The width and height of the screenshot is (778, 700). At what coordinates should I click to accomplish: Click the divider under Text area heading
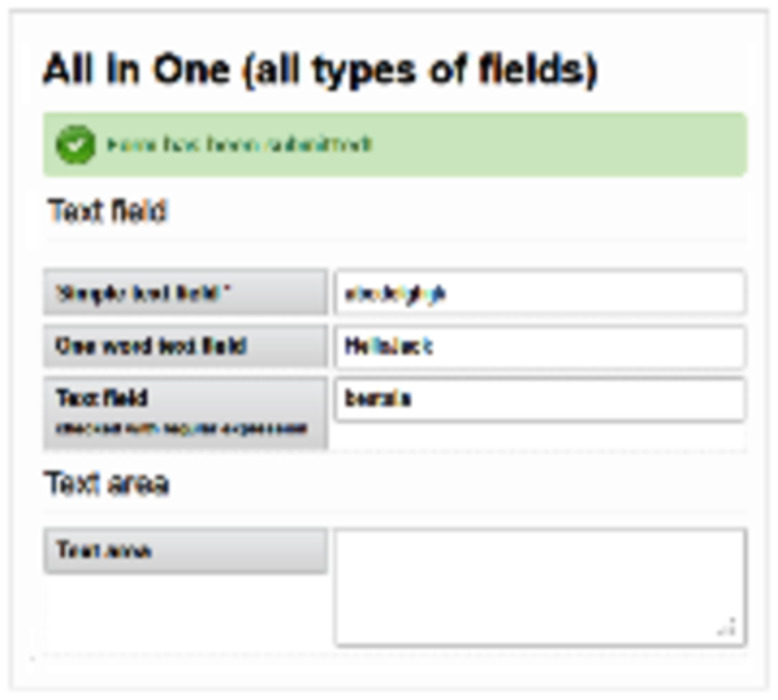[395, 512]
